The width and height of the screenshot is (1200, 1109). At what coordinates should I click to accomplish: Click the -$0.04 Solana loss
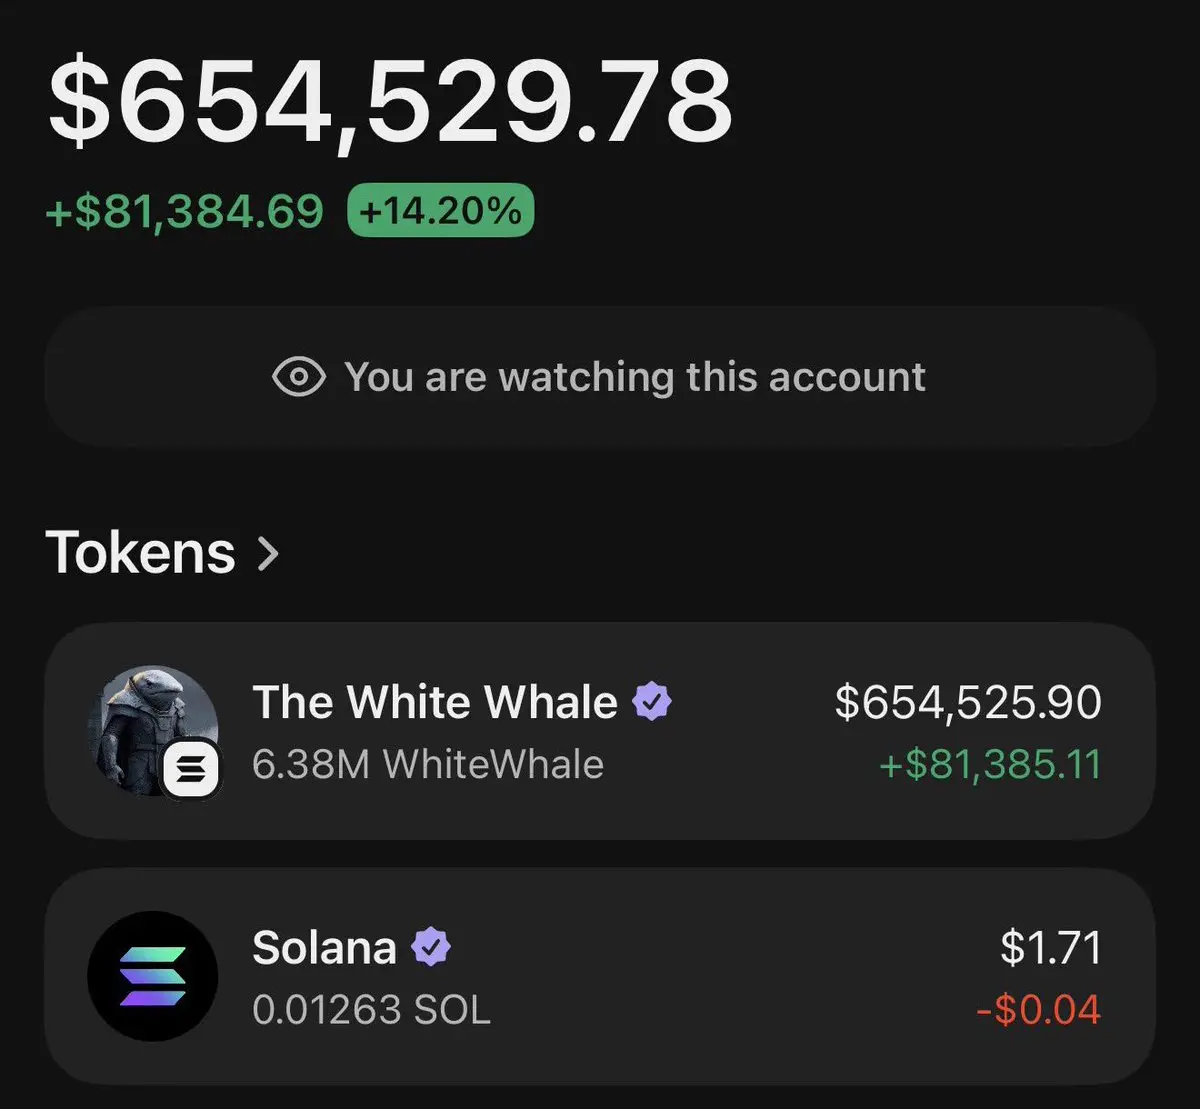[x=1039, y=1010]
